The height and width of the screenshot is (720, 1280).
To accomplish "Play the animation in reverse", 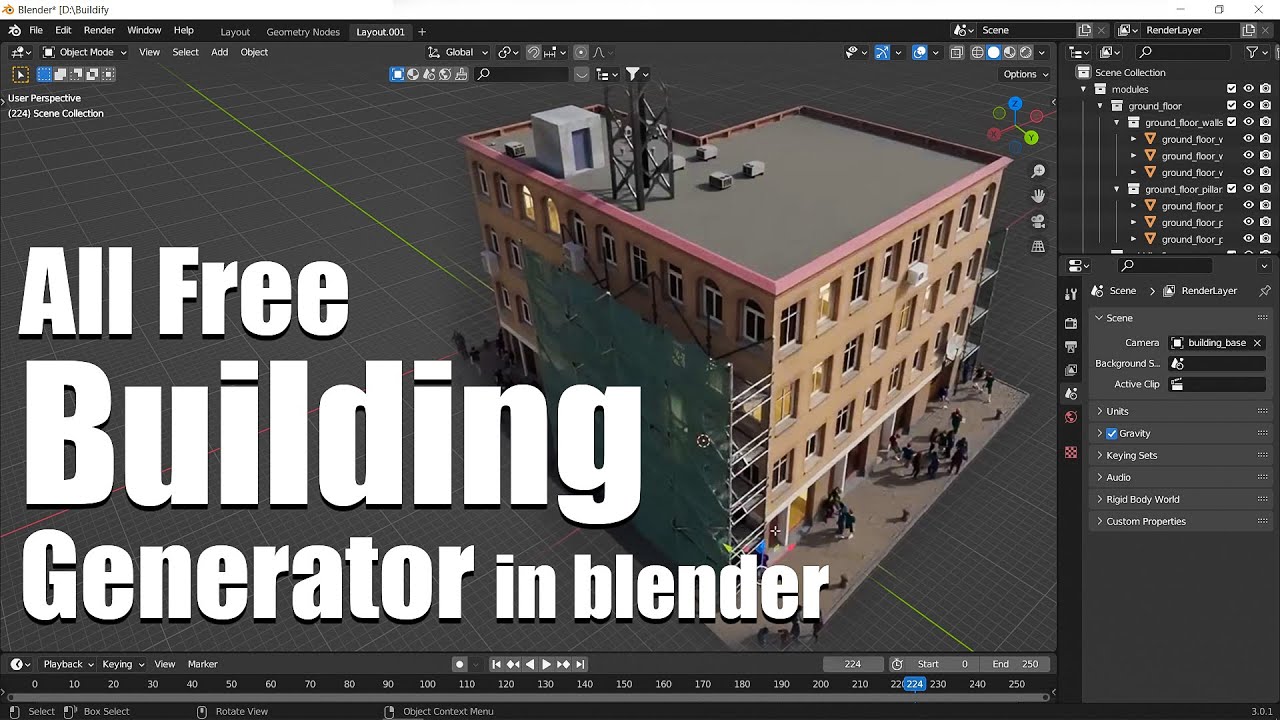I will pos(530,664).
